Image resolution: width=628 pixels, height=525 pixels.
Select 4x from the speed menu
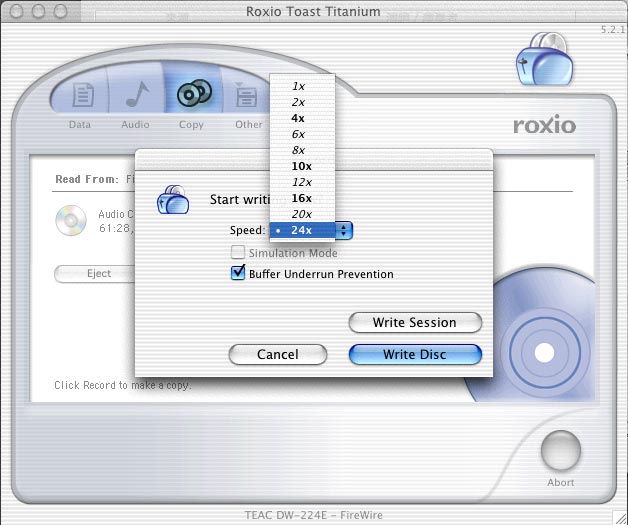(x=302, y=118)
